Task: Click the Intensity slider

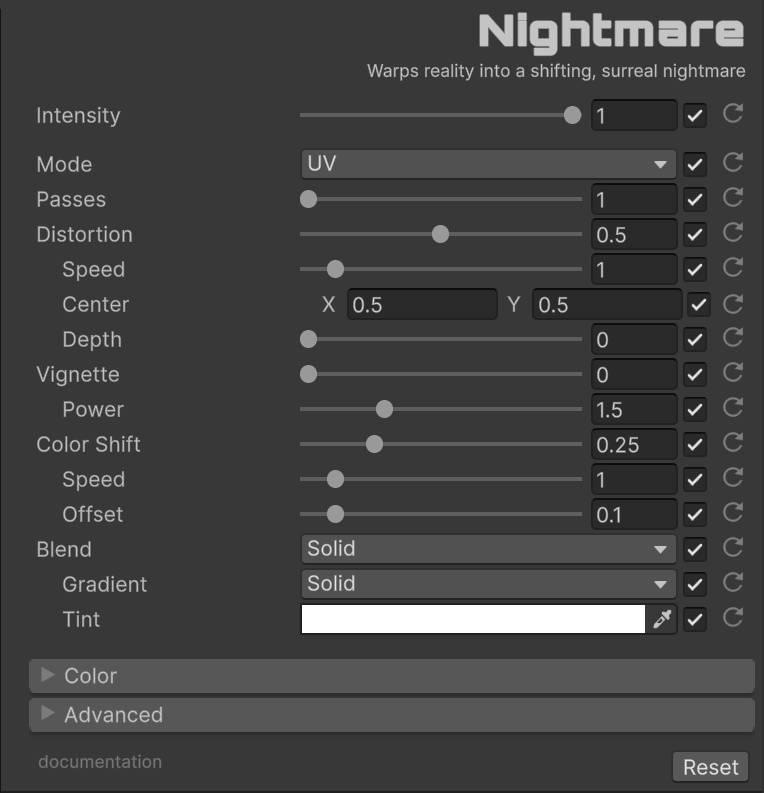Action: pyautogui.click(x=440, y=115)
